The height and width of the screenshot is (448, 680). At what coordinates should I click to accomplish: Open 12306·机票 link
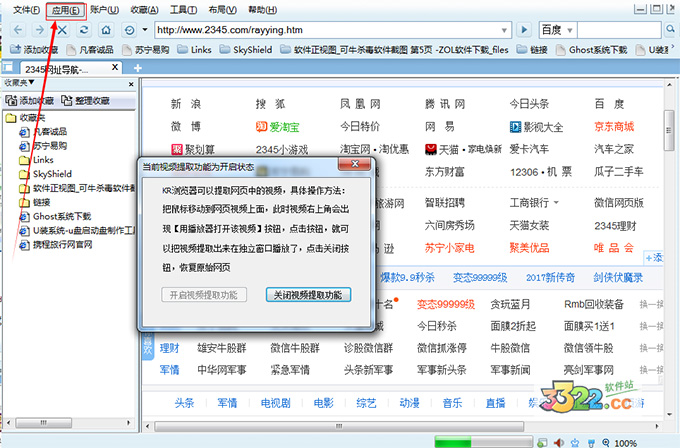click(x=541, y=172)
